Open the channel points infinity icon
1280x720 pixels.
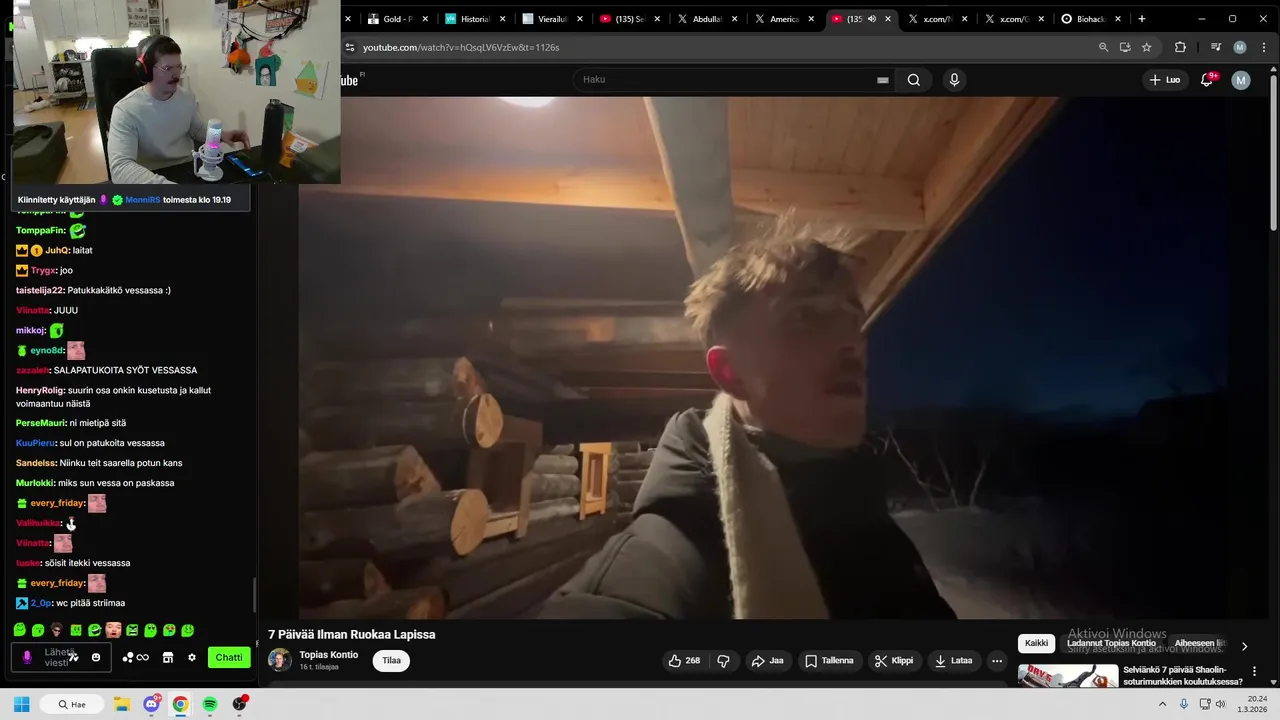tap(136, 657)
